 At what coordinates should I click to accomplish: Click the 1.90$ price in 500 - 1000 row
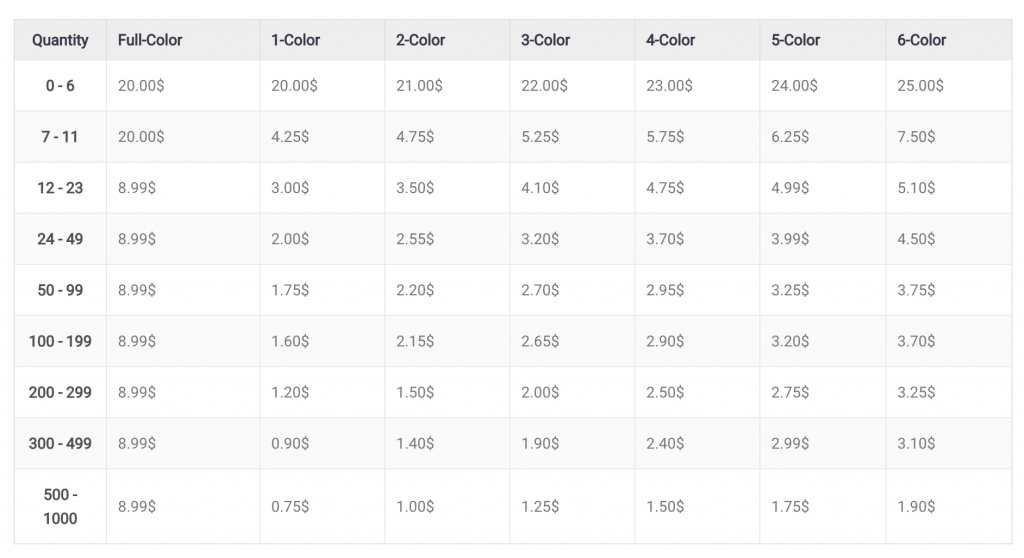click(916, 507)
